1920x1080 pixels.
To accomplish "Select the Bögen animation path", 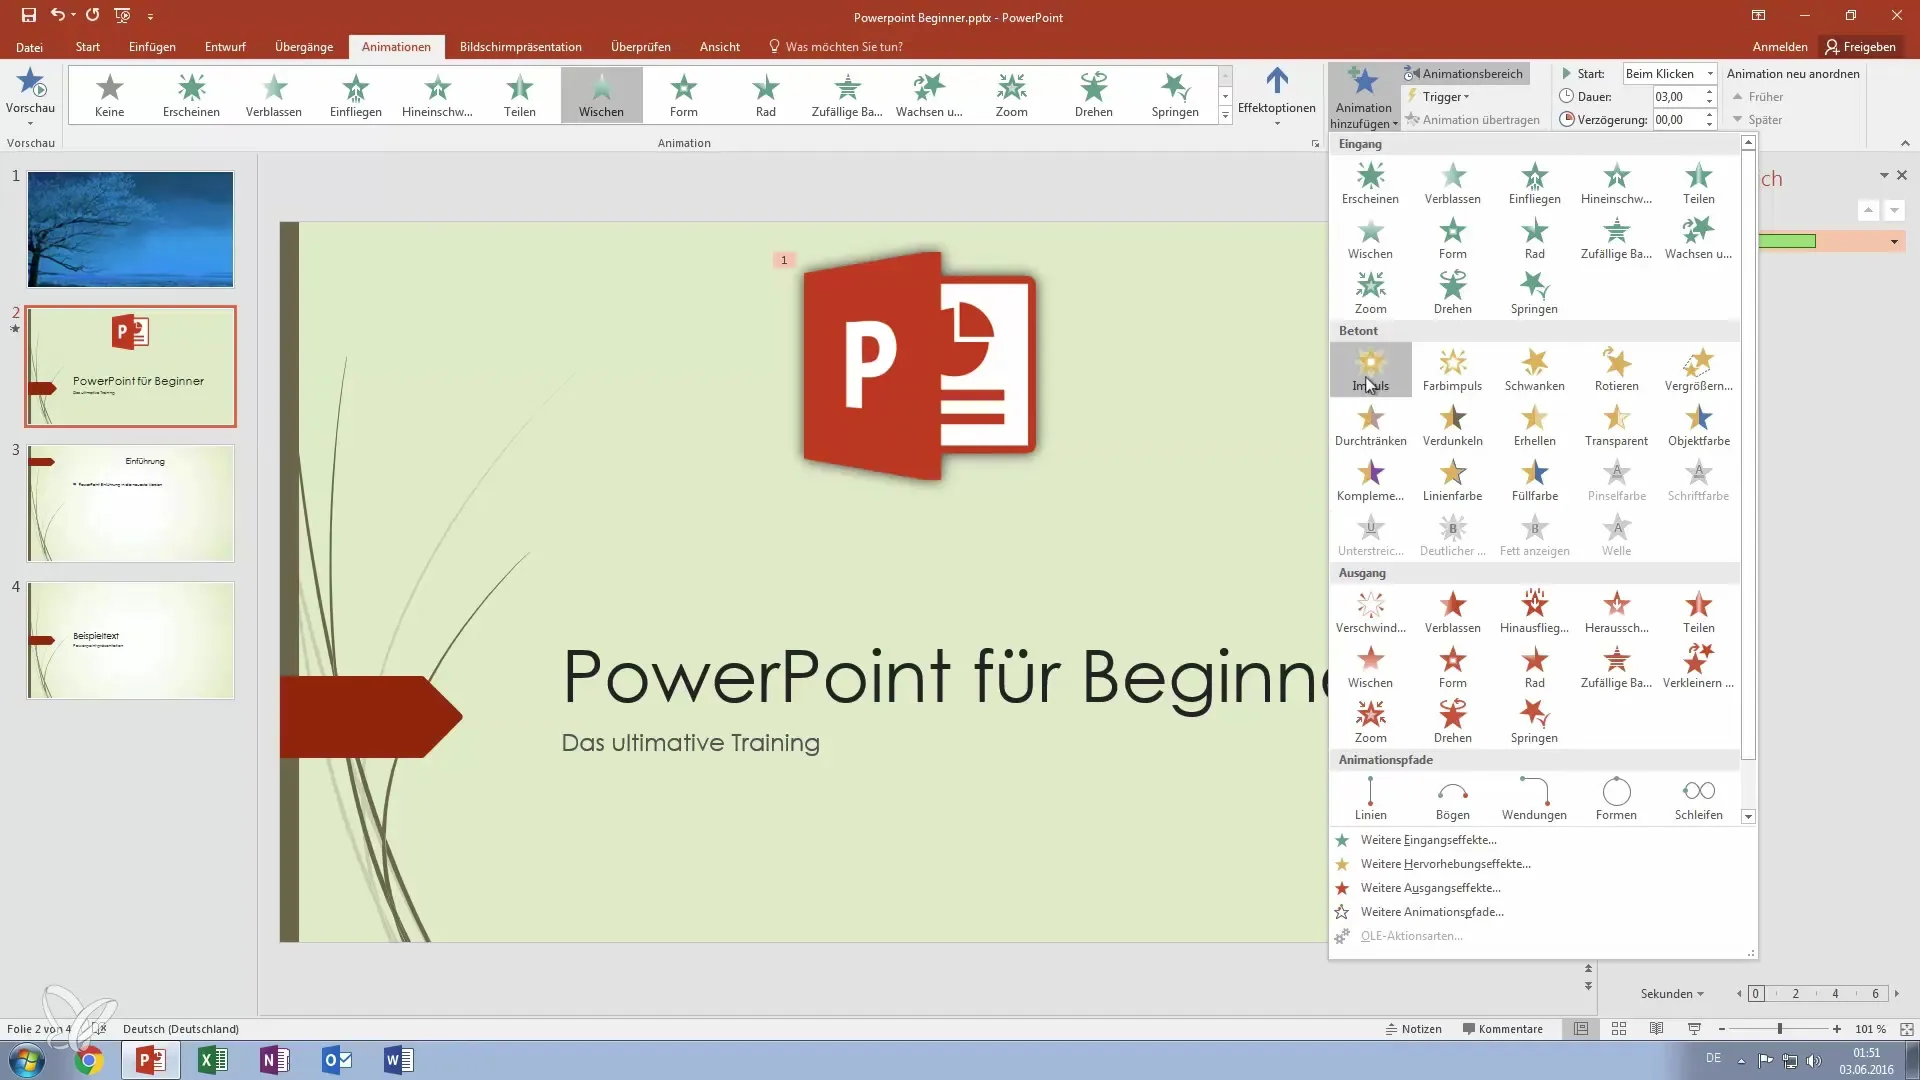I will pyautogui.click(x=1452, y=799).
